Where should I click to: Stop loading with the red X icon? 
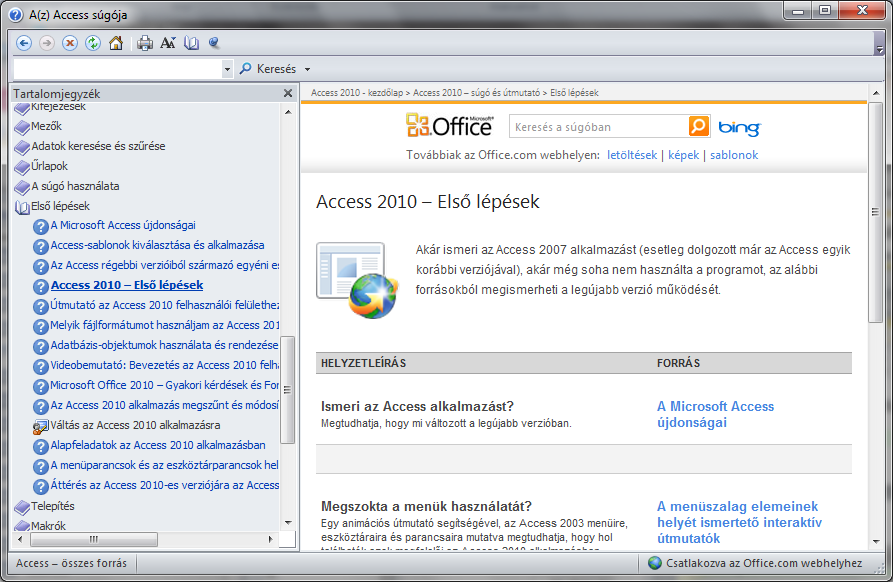70,43
